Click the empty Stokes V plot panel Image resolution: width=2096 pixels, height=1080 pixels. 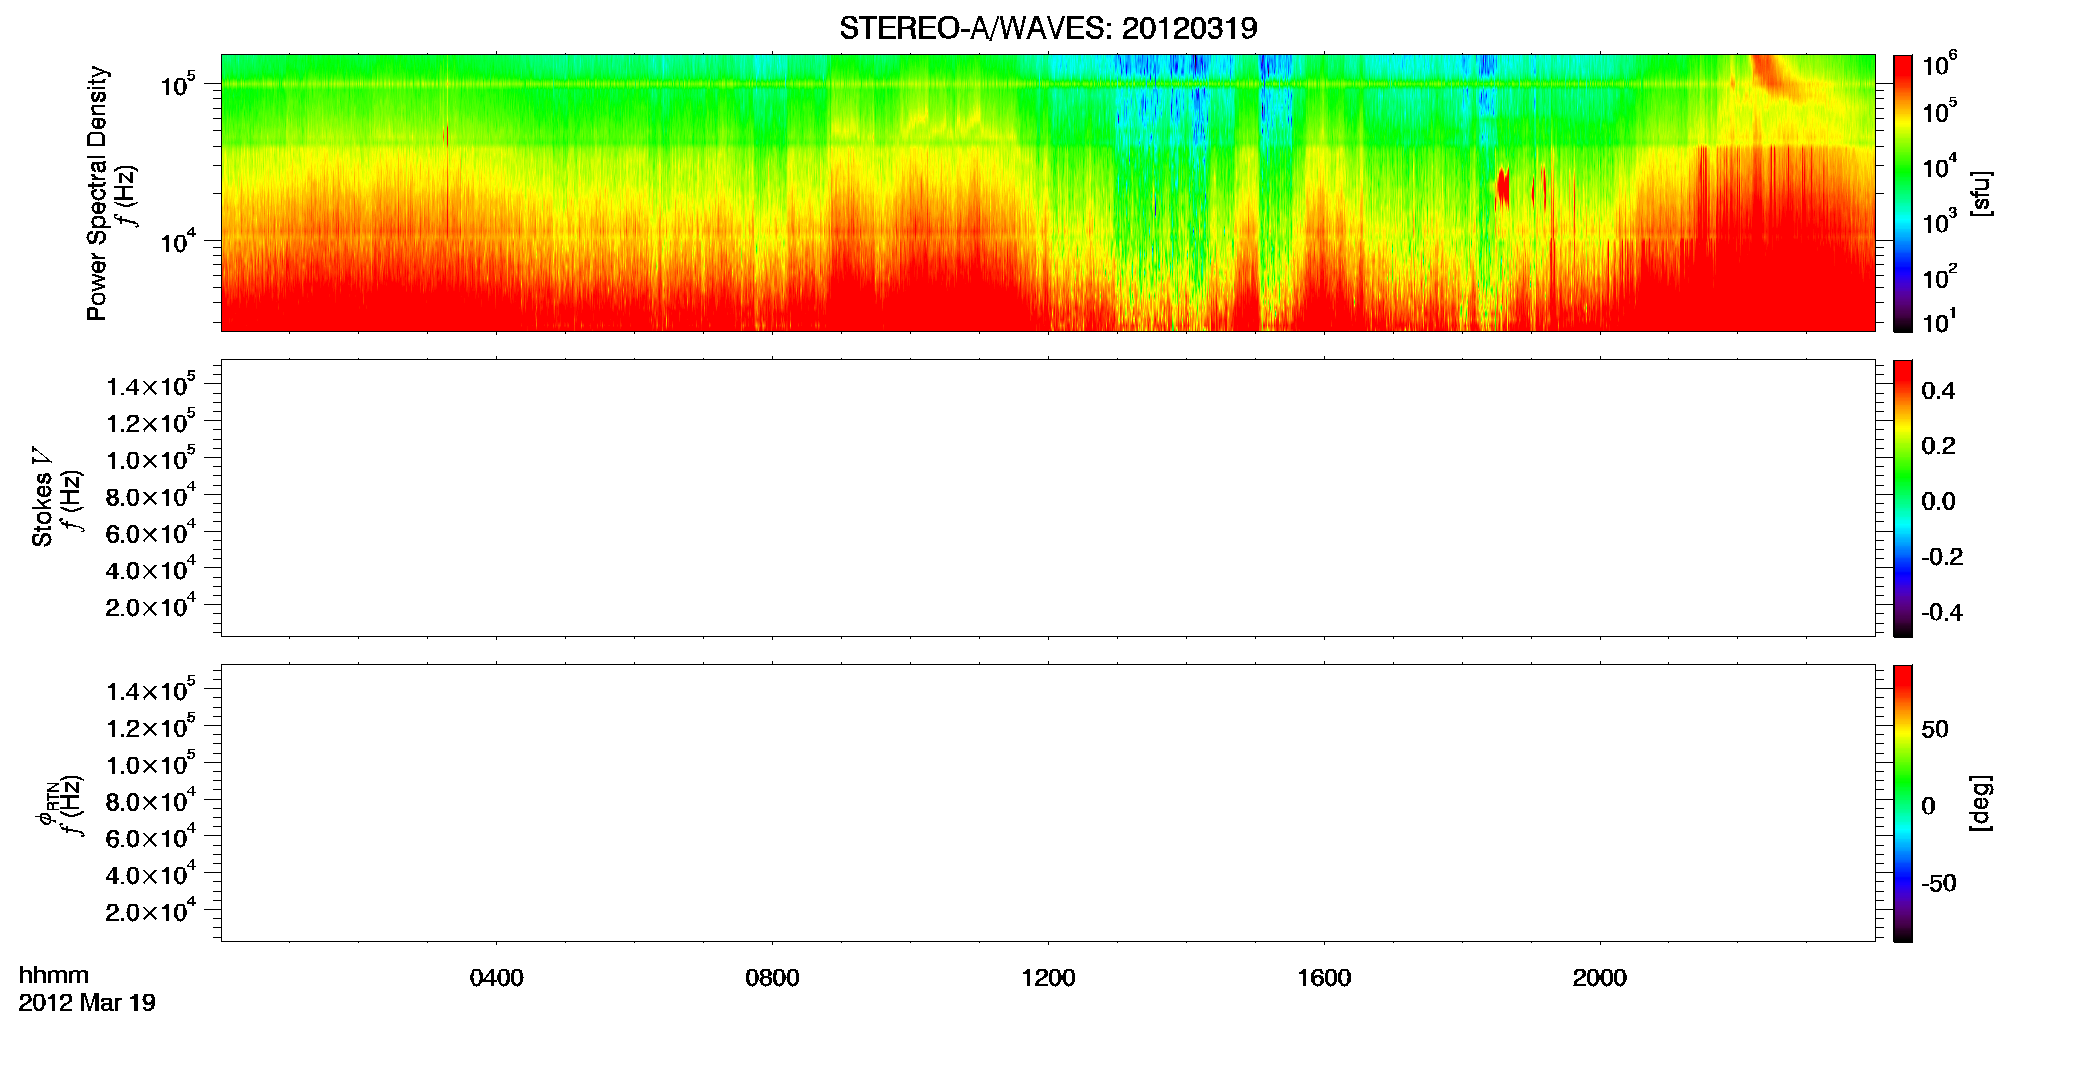click(1048, 498)
